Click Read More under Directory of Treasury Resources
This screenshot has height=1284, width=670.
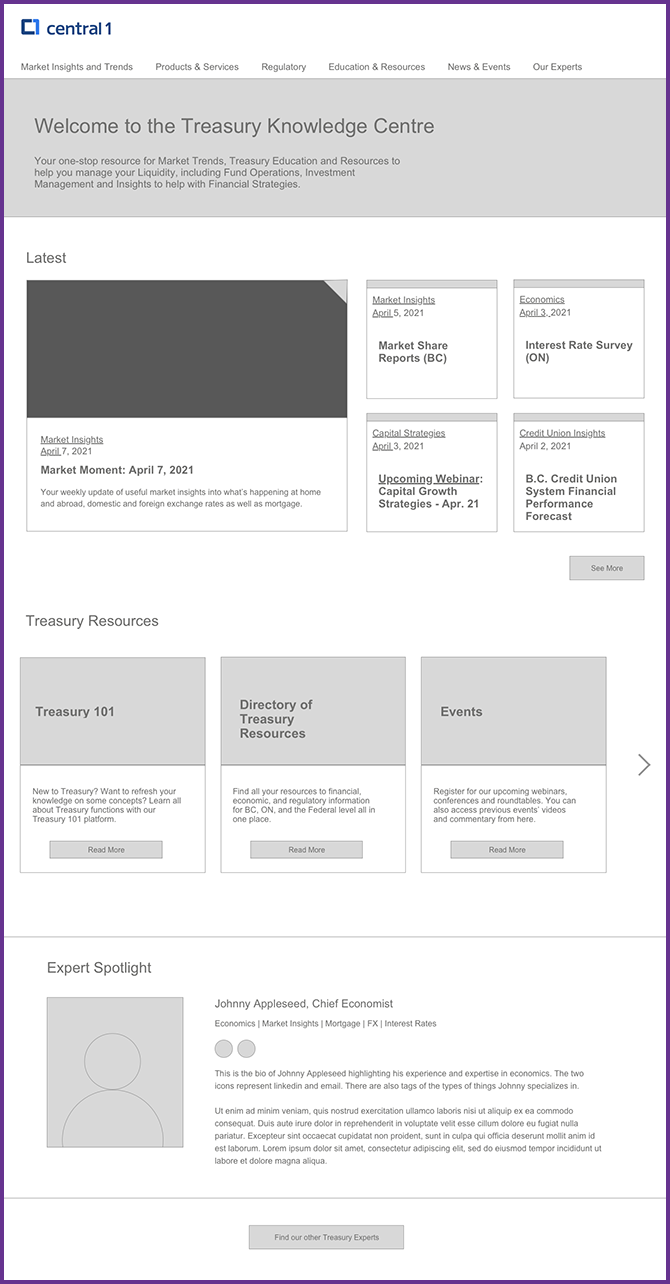click(307, 850)
